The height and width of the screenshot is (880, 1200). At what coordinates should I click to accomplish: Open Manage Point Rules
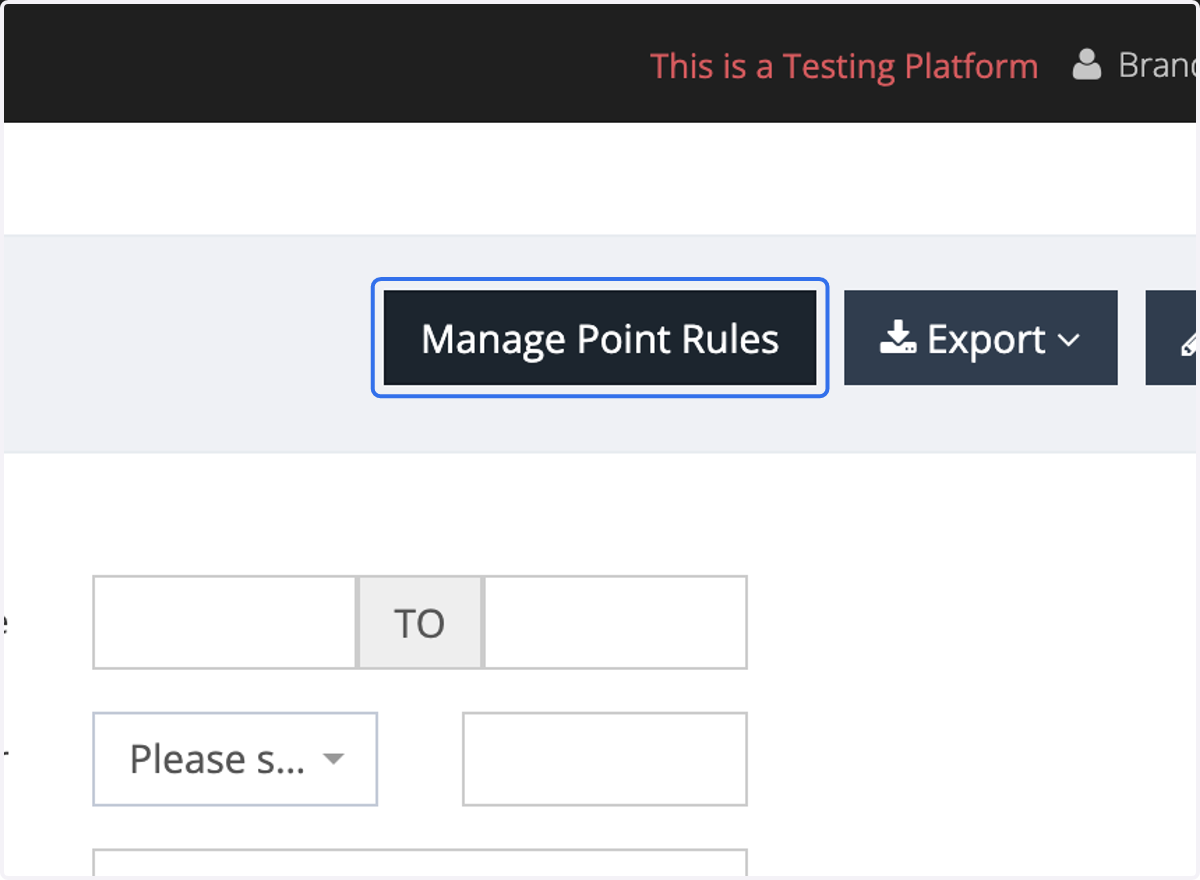click(x=600, y=338)
